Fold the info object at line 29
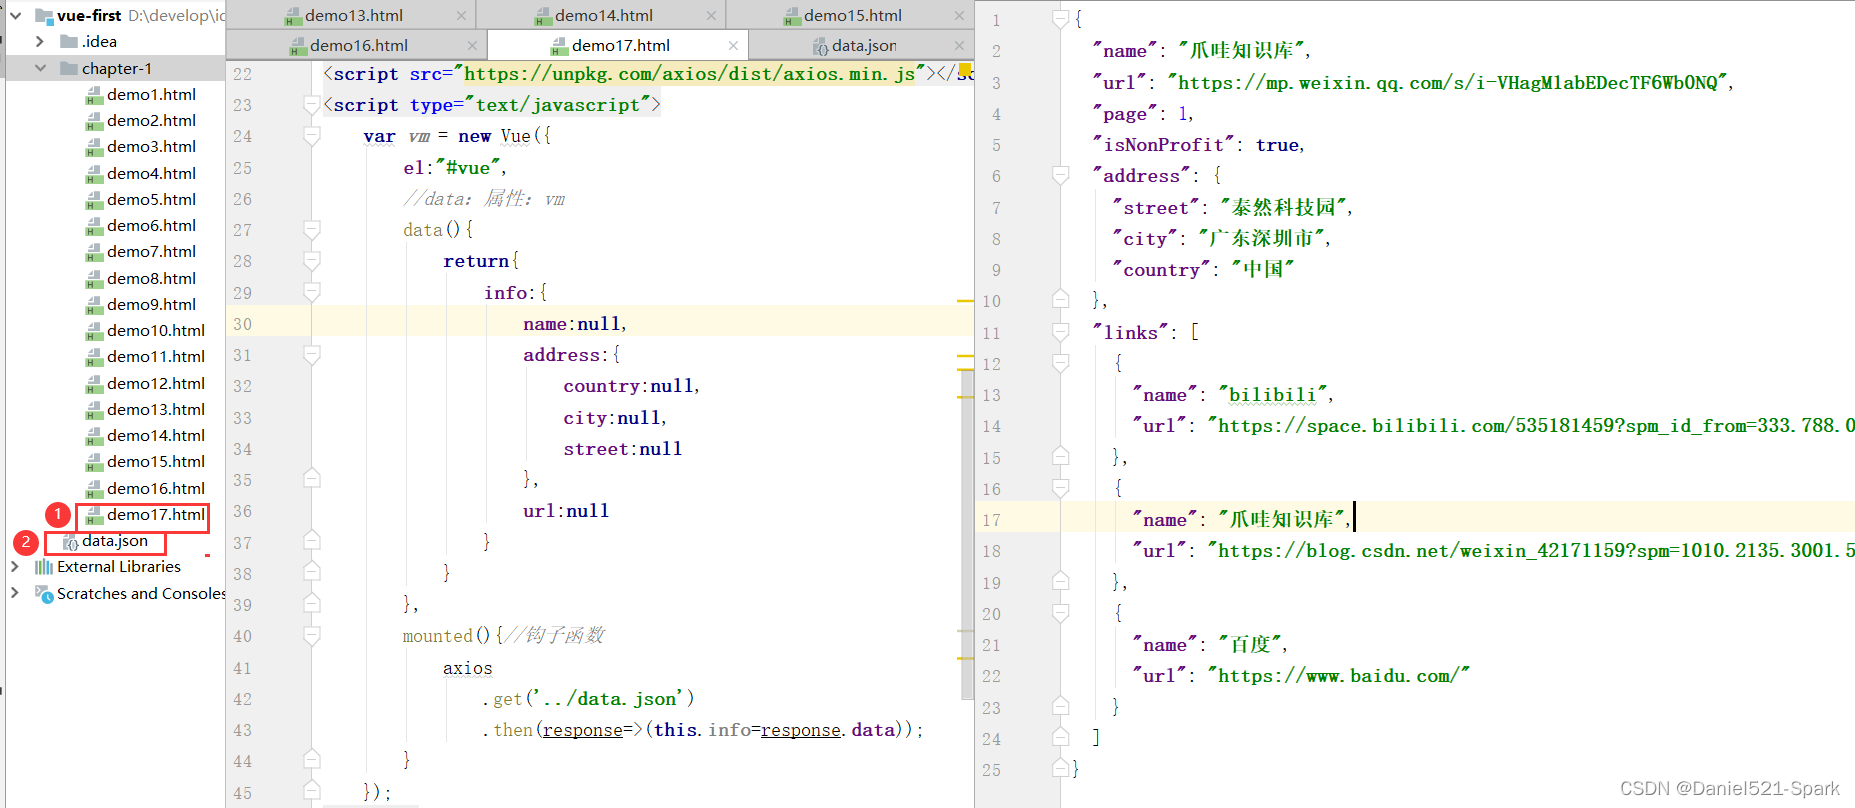The width and height of the screenshot is (1855, 808). point(312,292)
